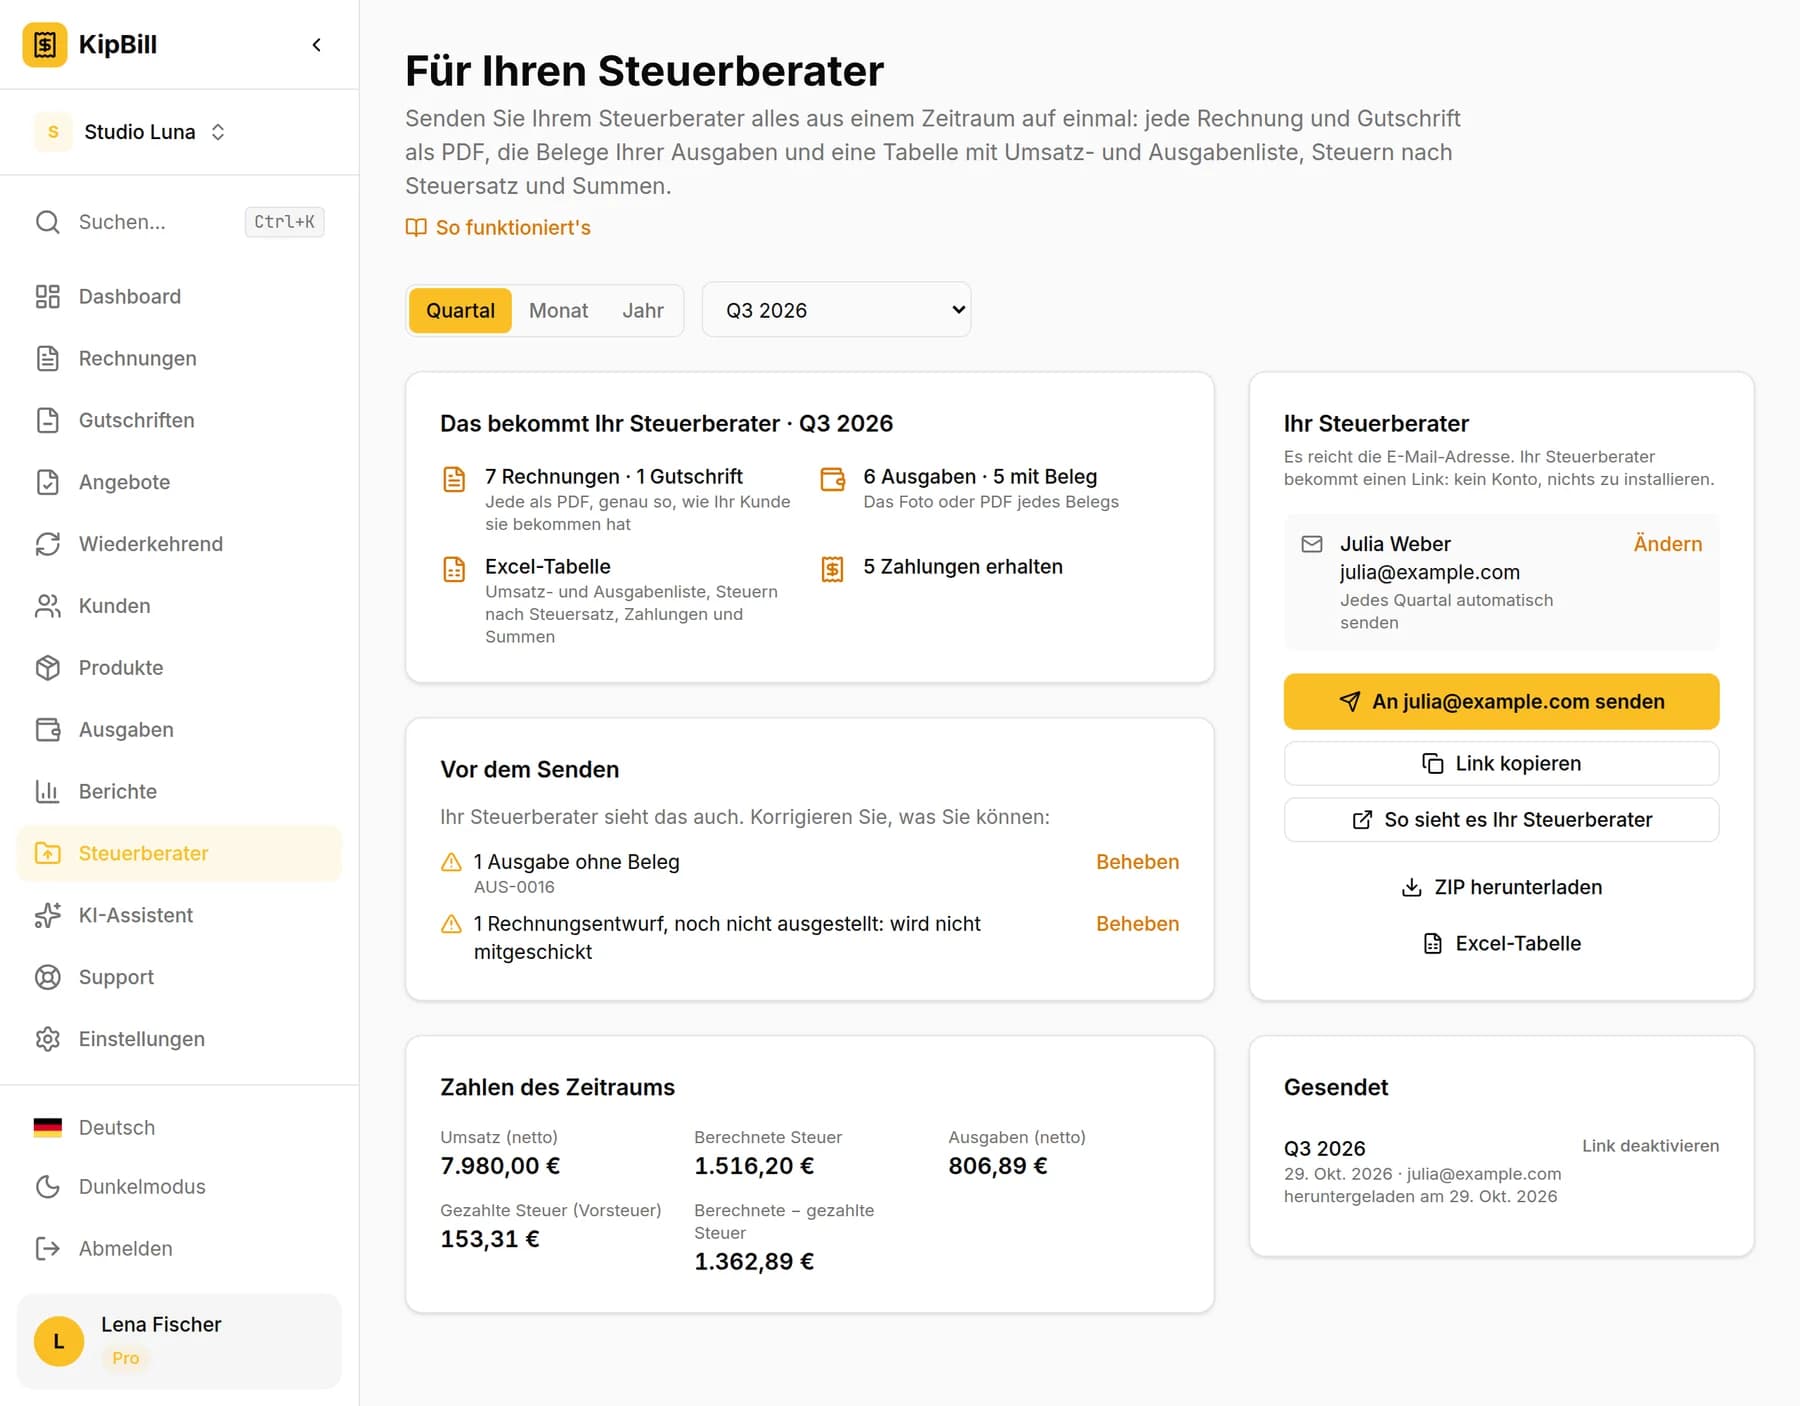1800x1406 pixels.
Task: Click Link deaktivieren for Q3 2026
Action: 1650,1146
